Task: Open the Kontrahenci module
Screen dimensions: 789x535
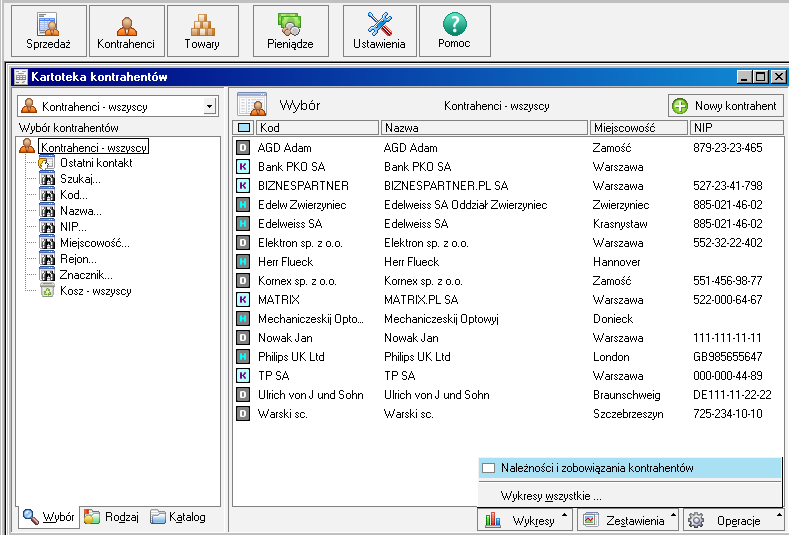Action: tap(126, 31)
